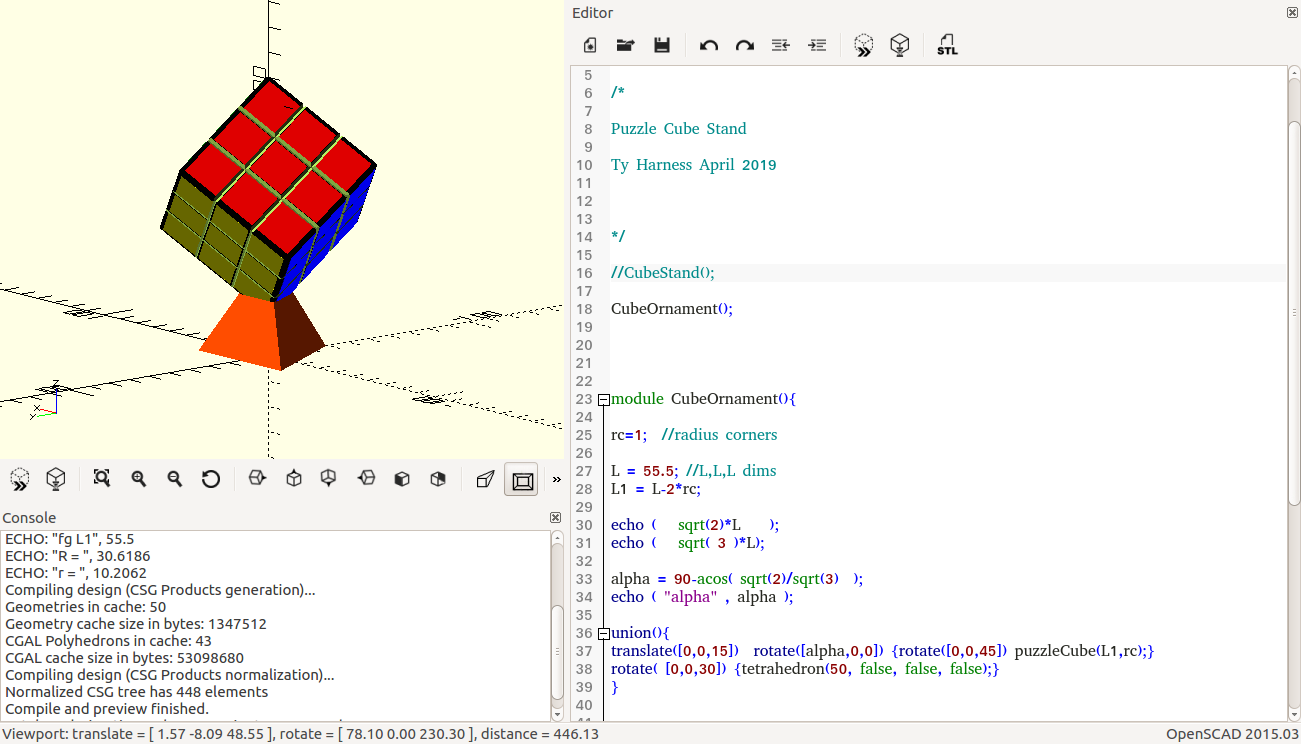Image resolution: width=1301 pixels, height=744 pixels.
Task: Click console line 'Geometries in cache: 50'
Action: [86, 607]
